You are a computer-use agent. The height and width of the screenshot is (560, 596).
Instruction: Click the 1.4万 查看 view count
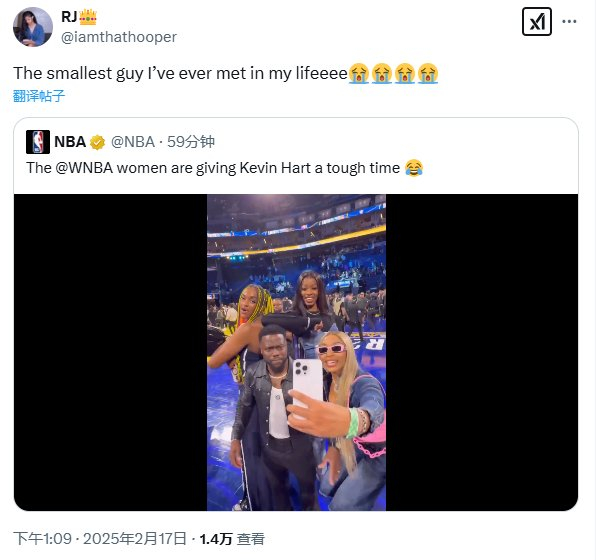click(232, 539)
